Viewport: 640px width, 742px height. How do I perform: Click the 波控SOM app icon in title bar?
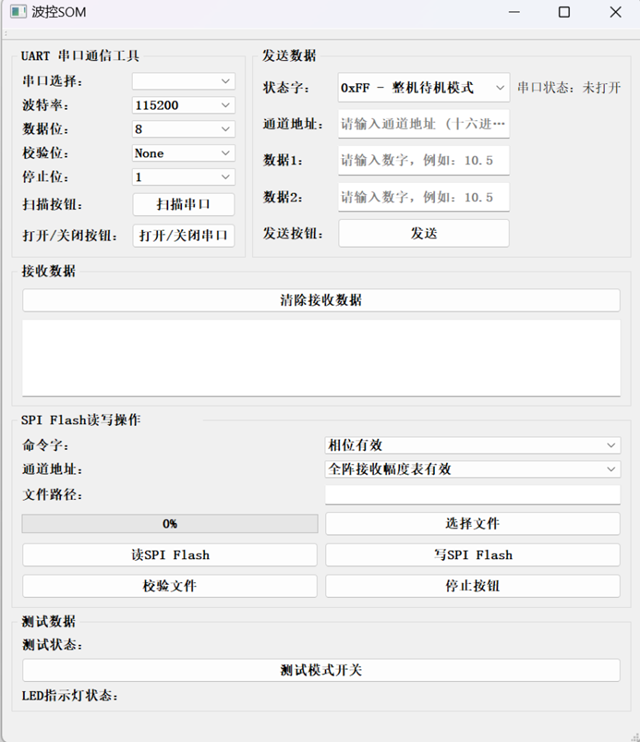17,12
